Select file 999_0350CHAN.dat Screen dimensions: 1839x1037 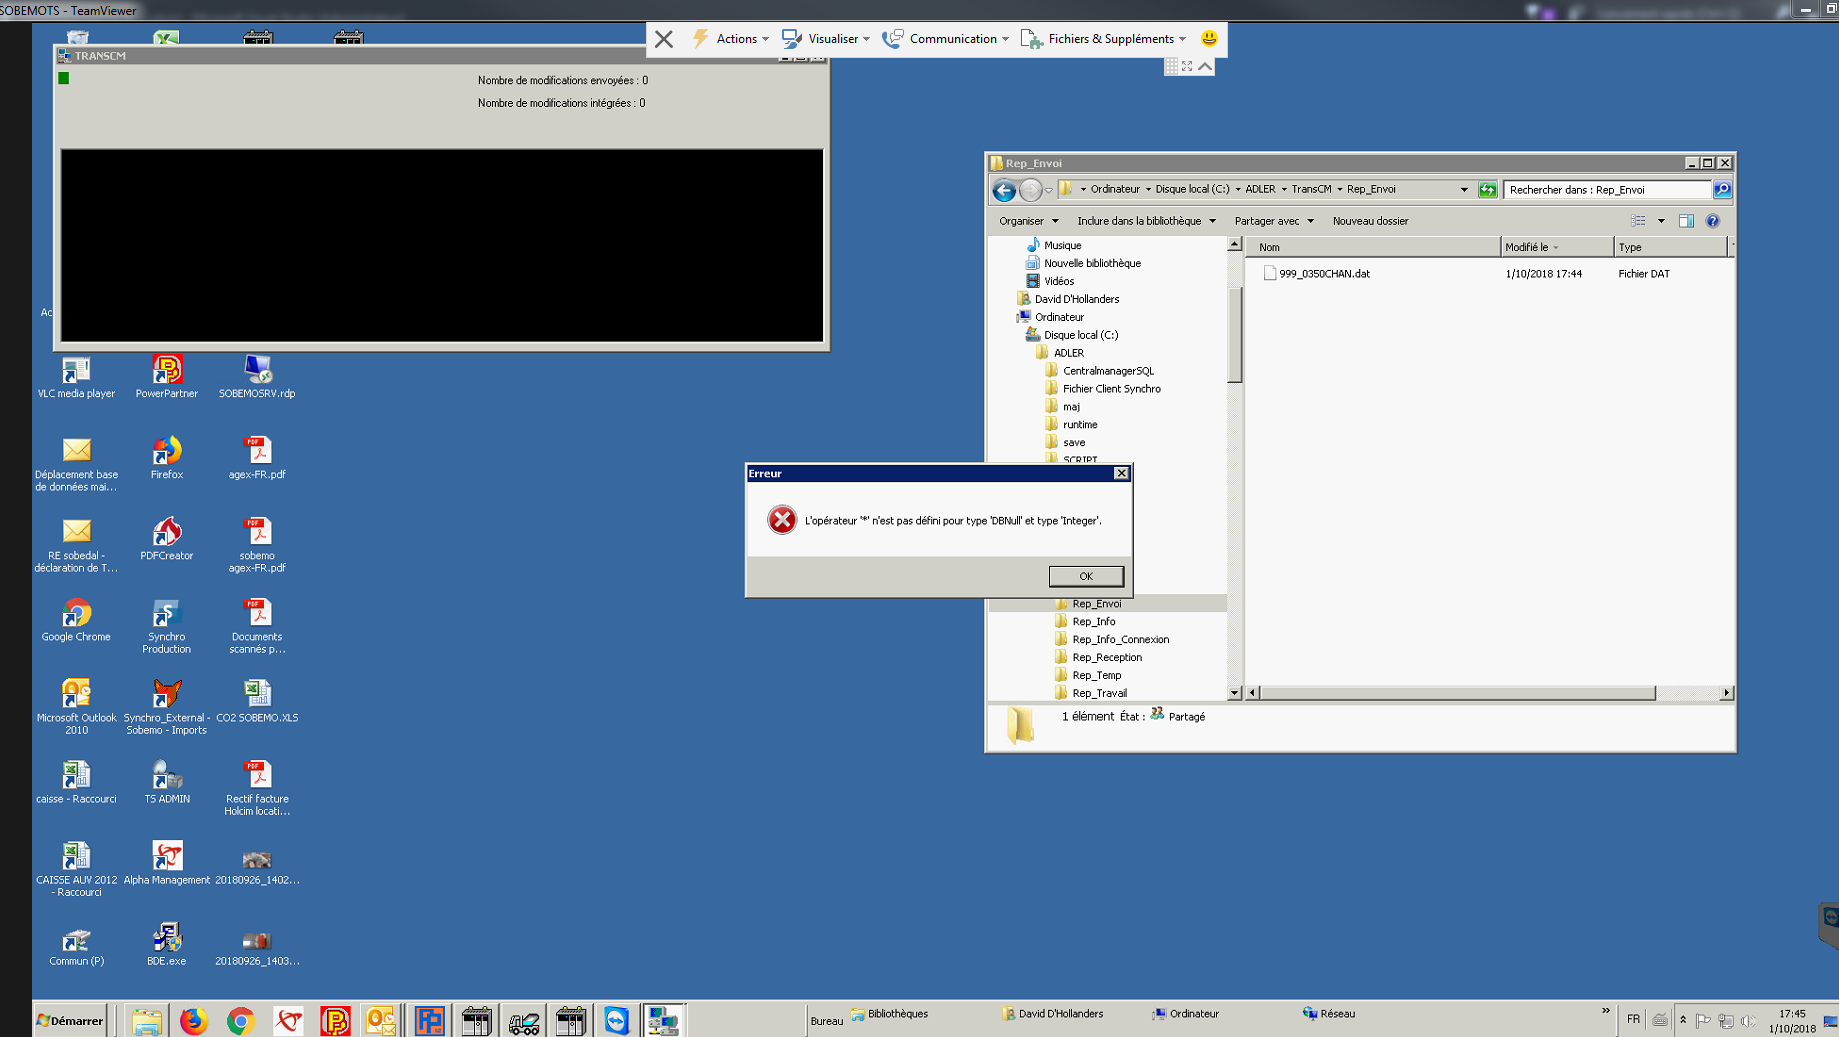tap(1324, 274)
